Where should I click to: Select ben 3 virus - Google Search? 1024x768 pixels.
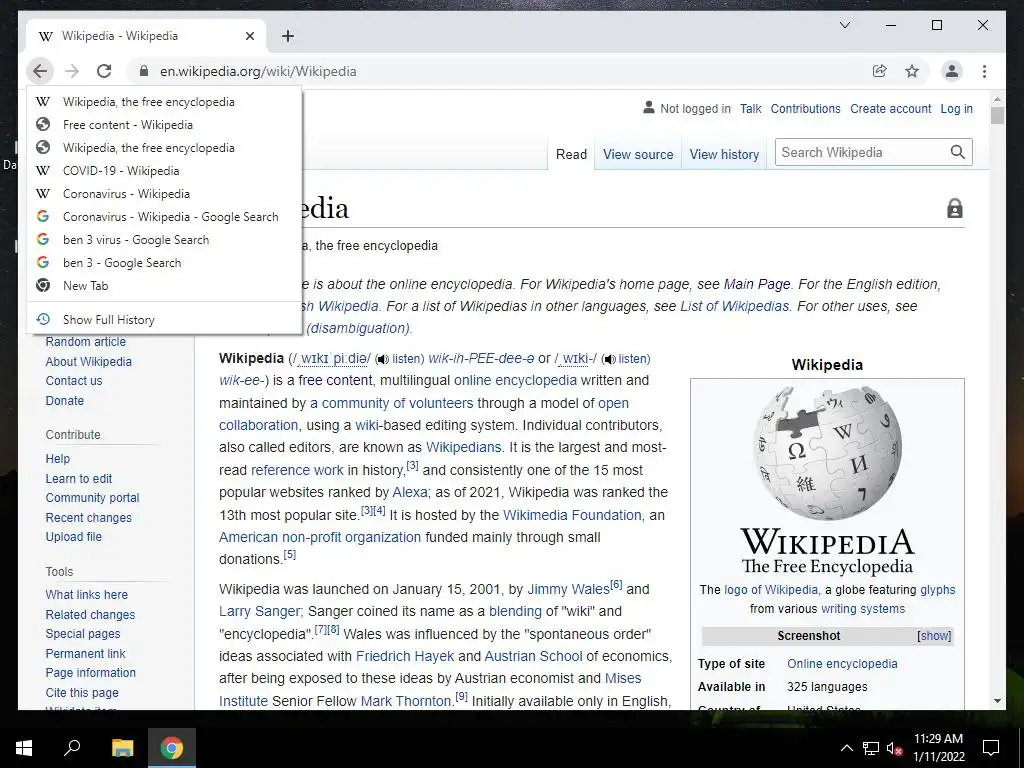point(165,240)
